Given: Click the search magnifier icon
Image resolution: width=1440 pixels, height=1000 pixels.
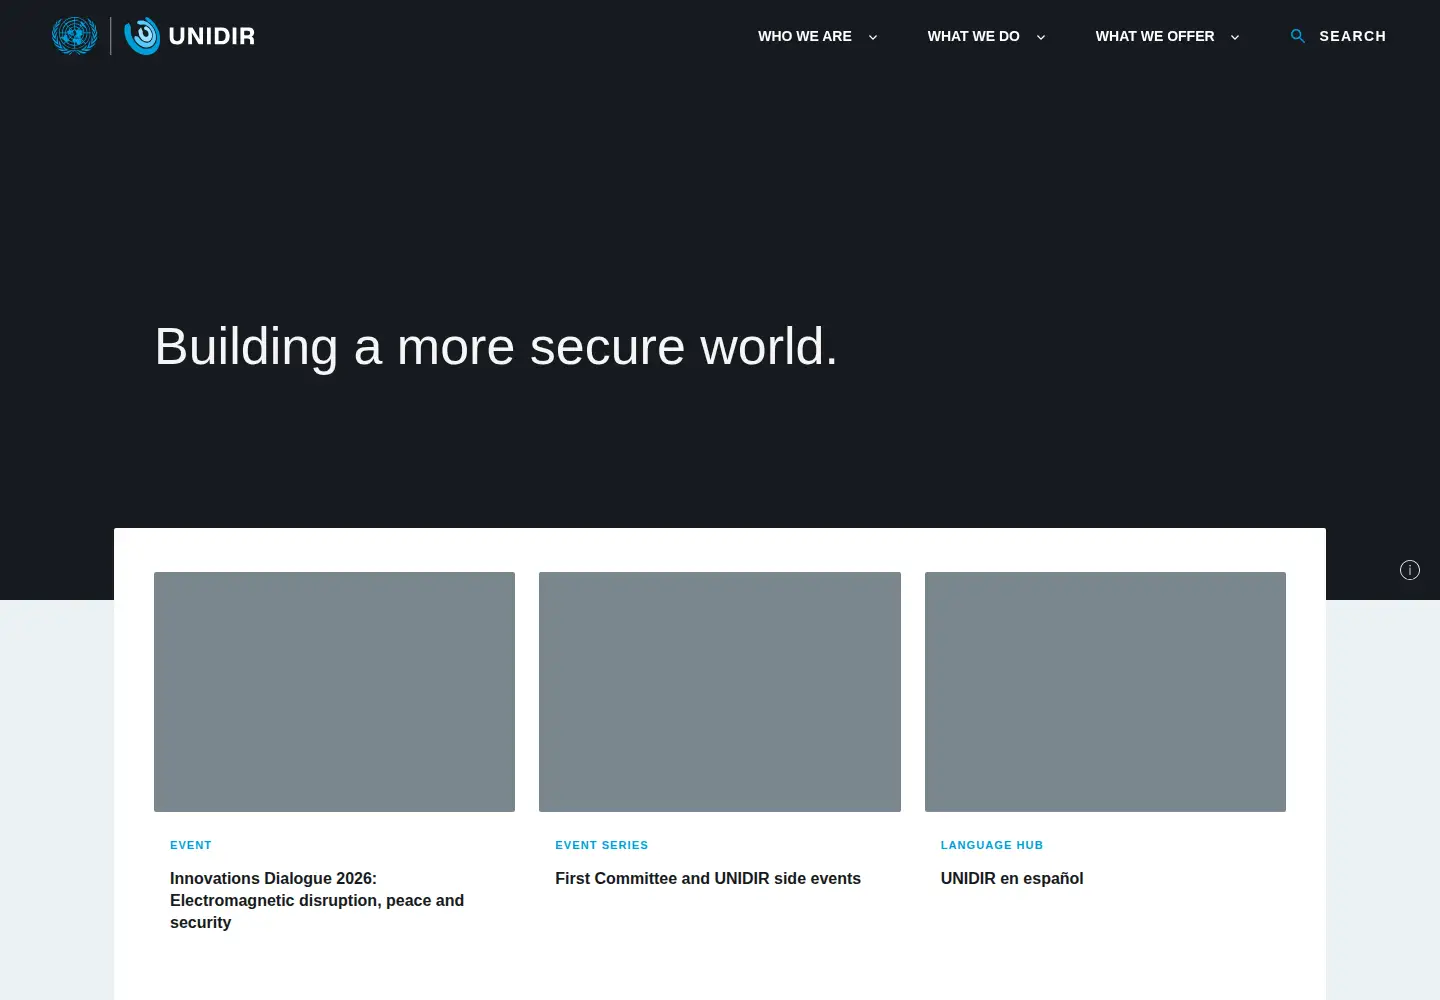Looking at the screenshot, I should [x=1298, y=36].
